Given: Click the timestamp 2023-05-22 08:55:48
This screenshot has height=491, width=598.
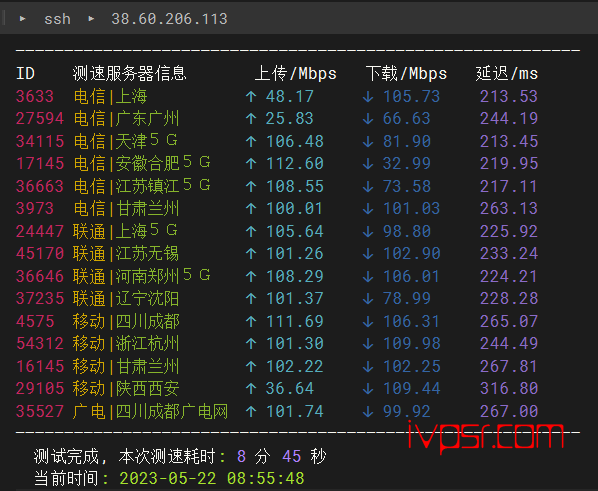Looking at the screenshot, I should coord(212,478).
